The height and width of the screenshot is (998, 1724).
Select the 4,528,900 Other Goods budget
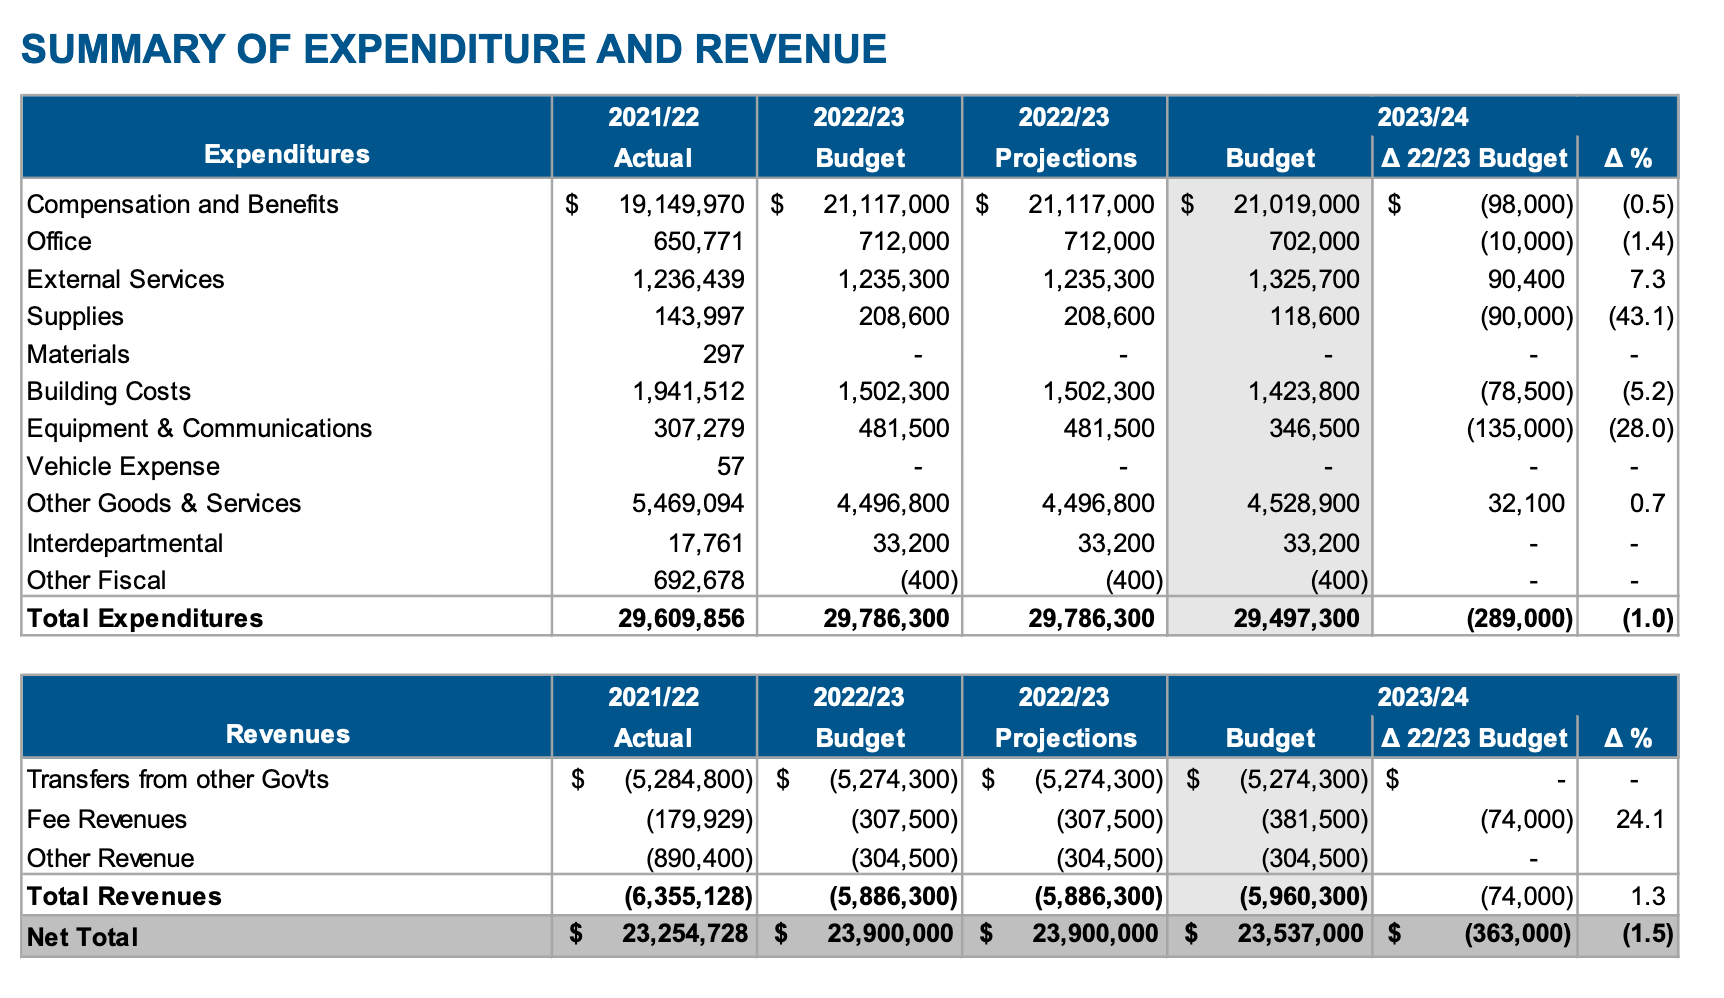pyautogui.click(x=1304, y=503)
